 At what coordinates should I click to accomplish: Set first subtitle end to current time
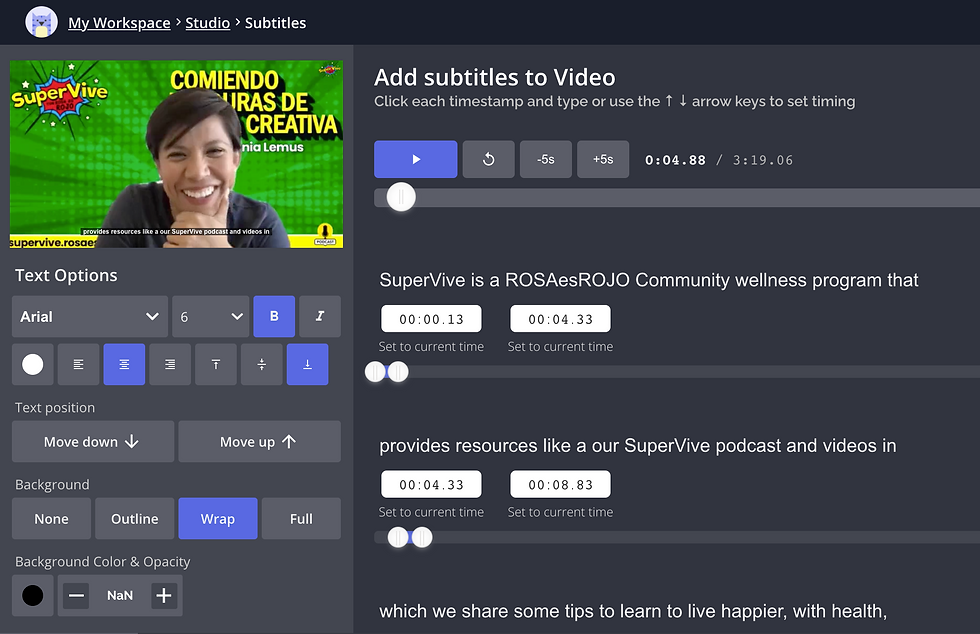(560, 346)
